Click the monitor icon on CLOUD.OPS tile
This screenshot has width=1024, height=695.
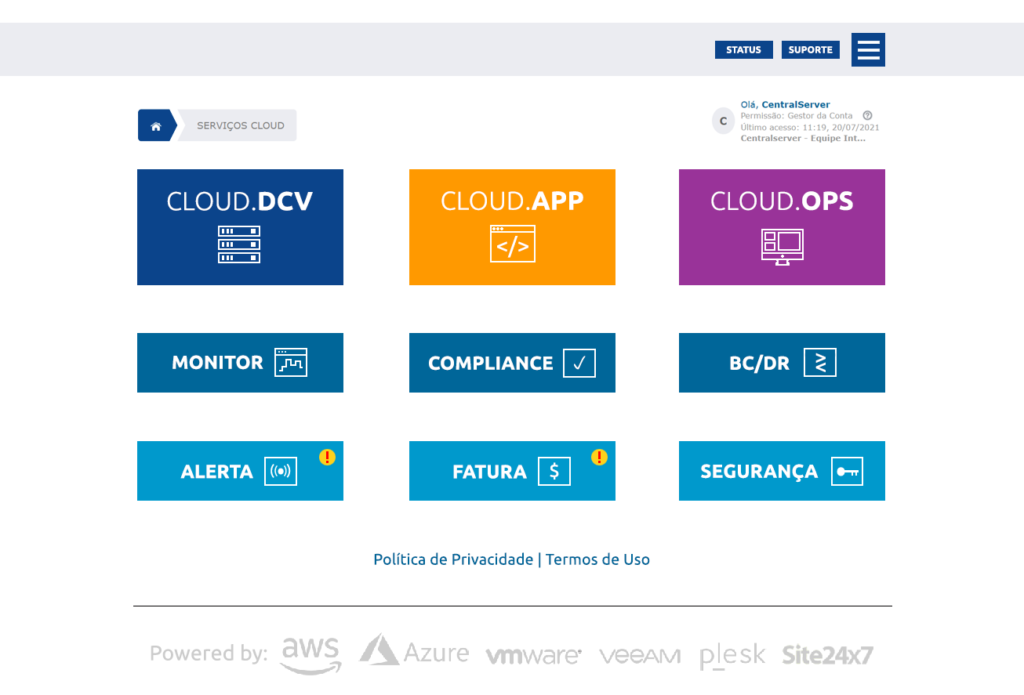click(x=782, y=243)
